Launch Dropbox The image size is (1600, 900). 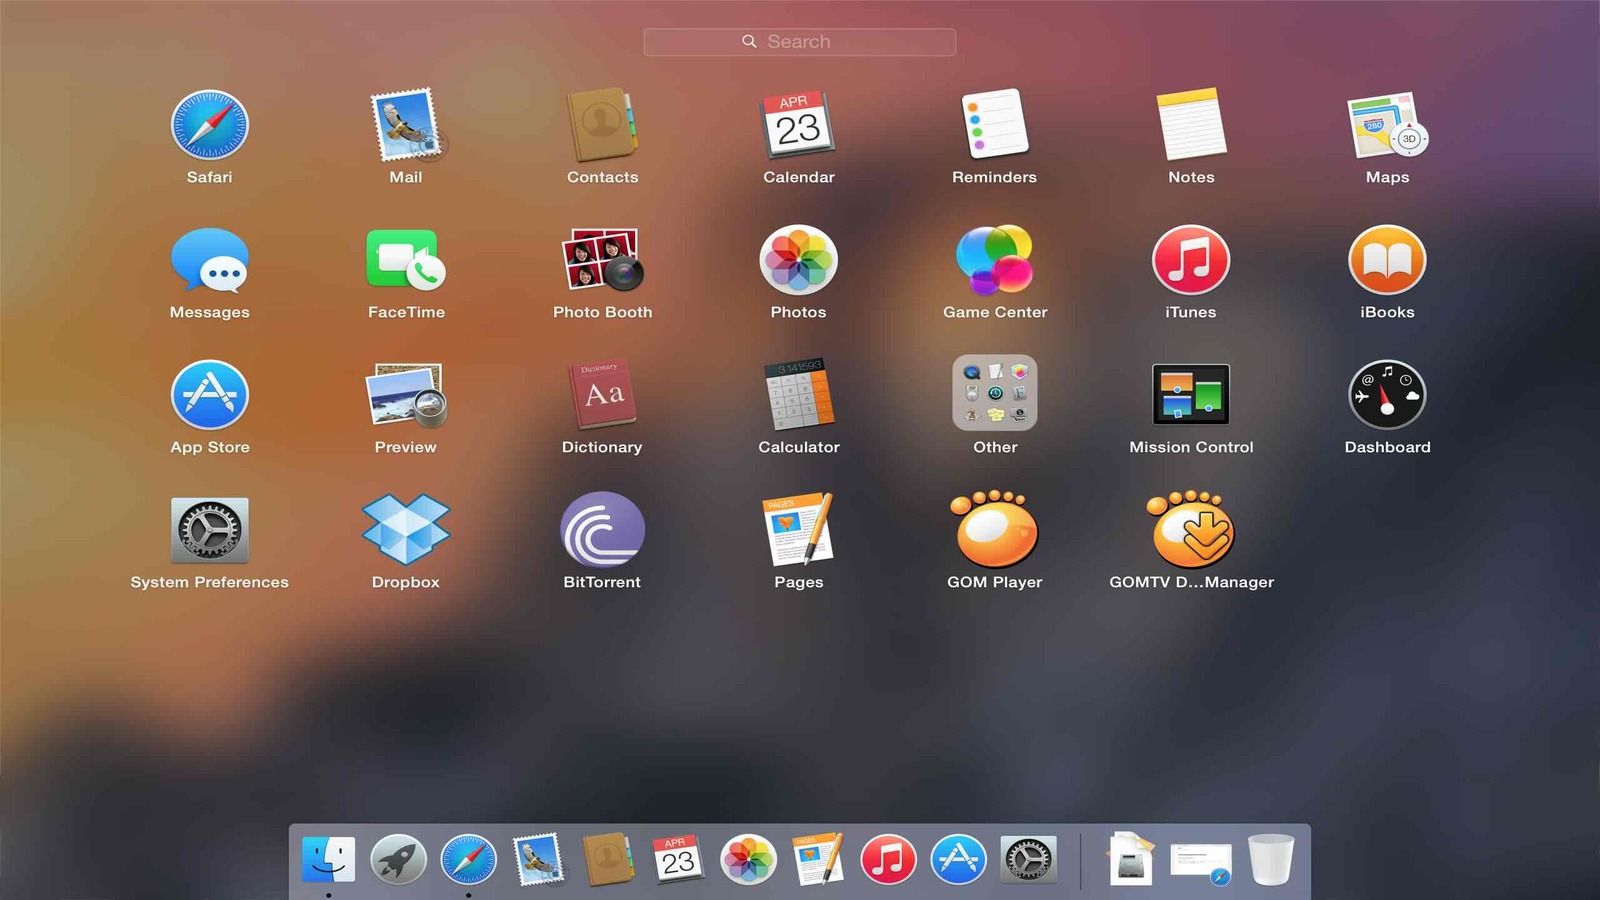(406, 530)
